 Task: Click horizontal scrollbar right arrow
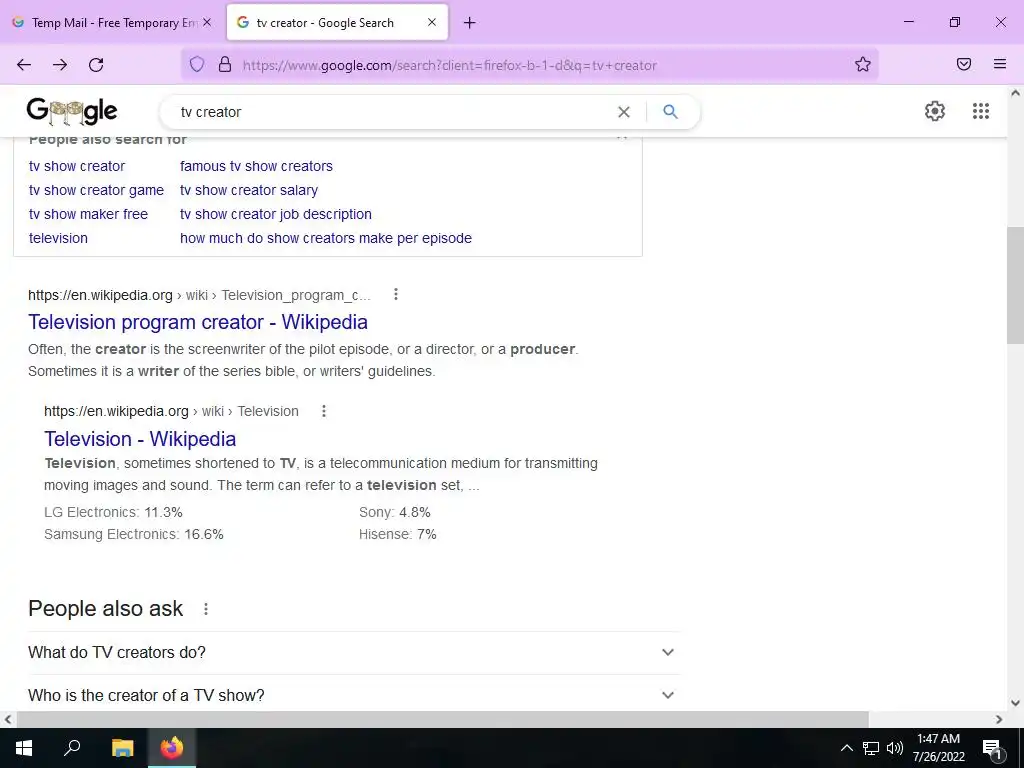999,719
